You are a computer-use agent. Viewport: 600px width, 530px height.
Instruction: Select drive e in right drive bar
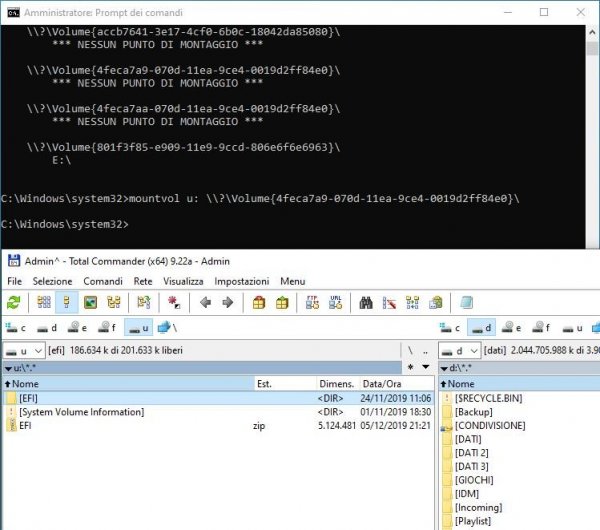click(512, 328)
